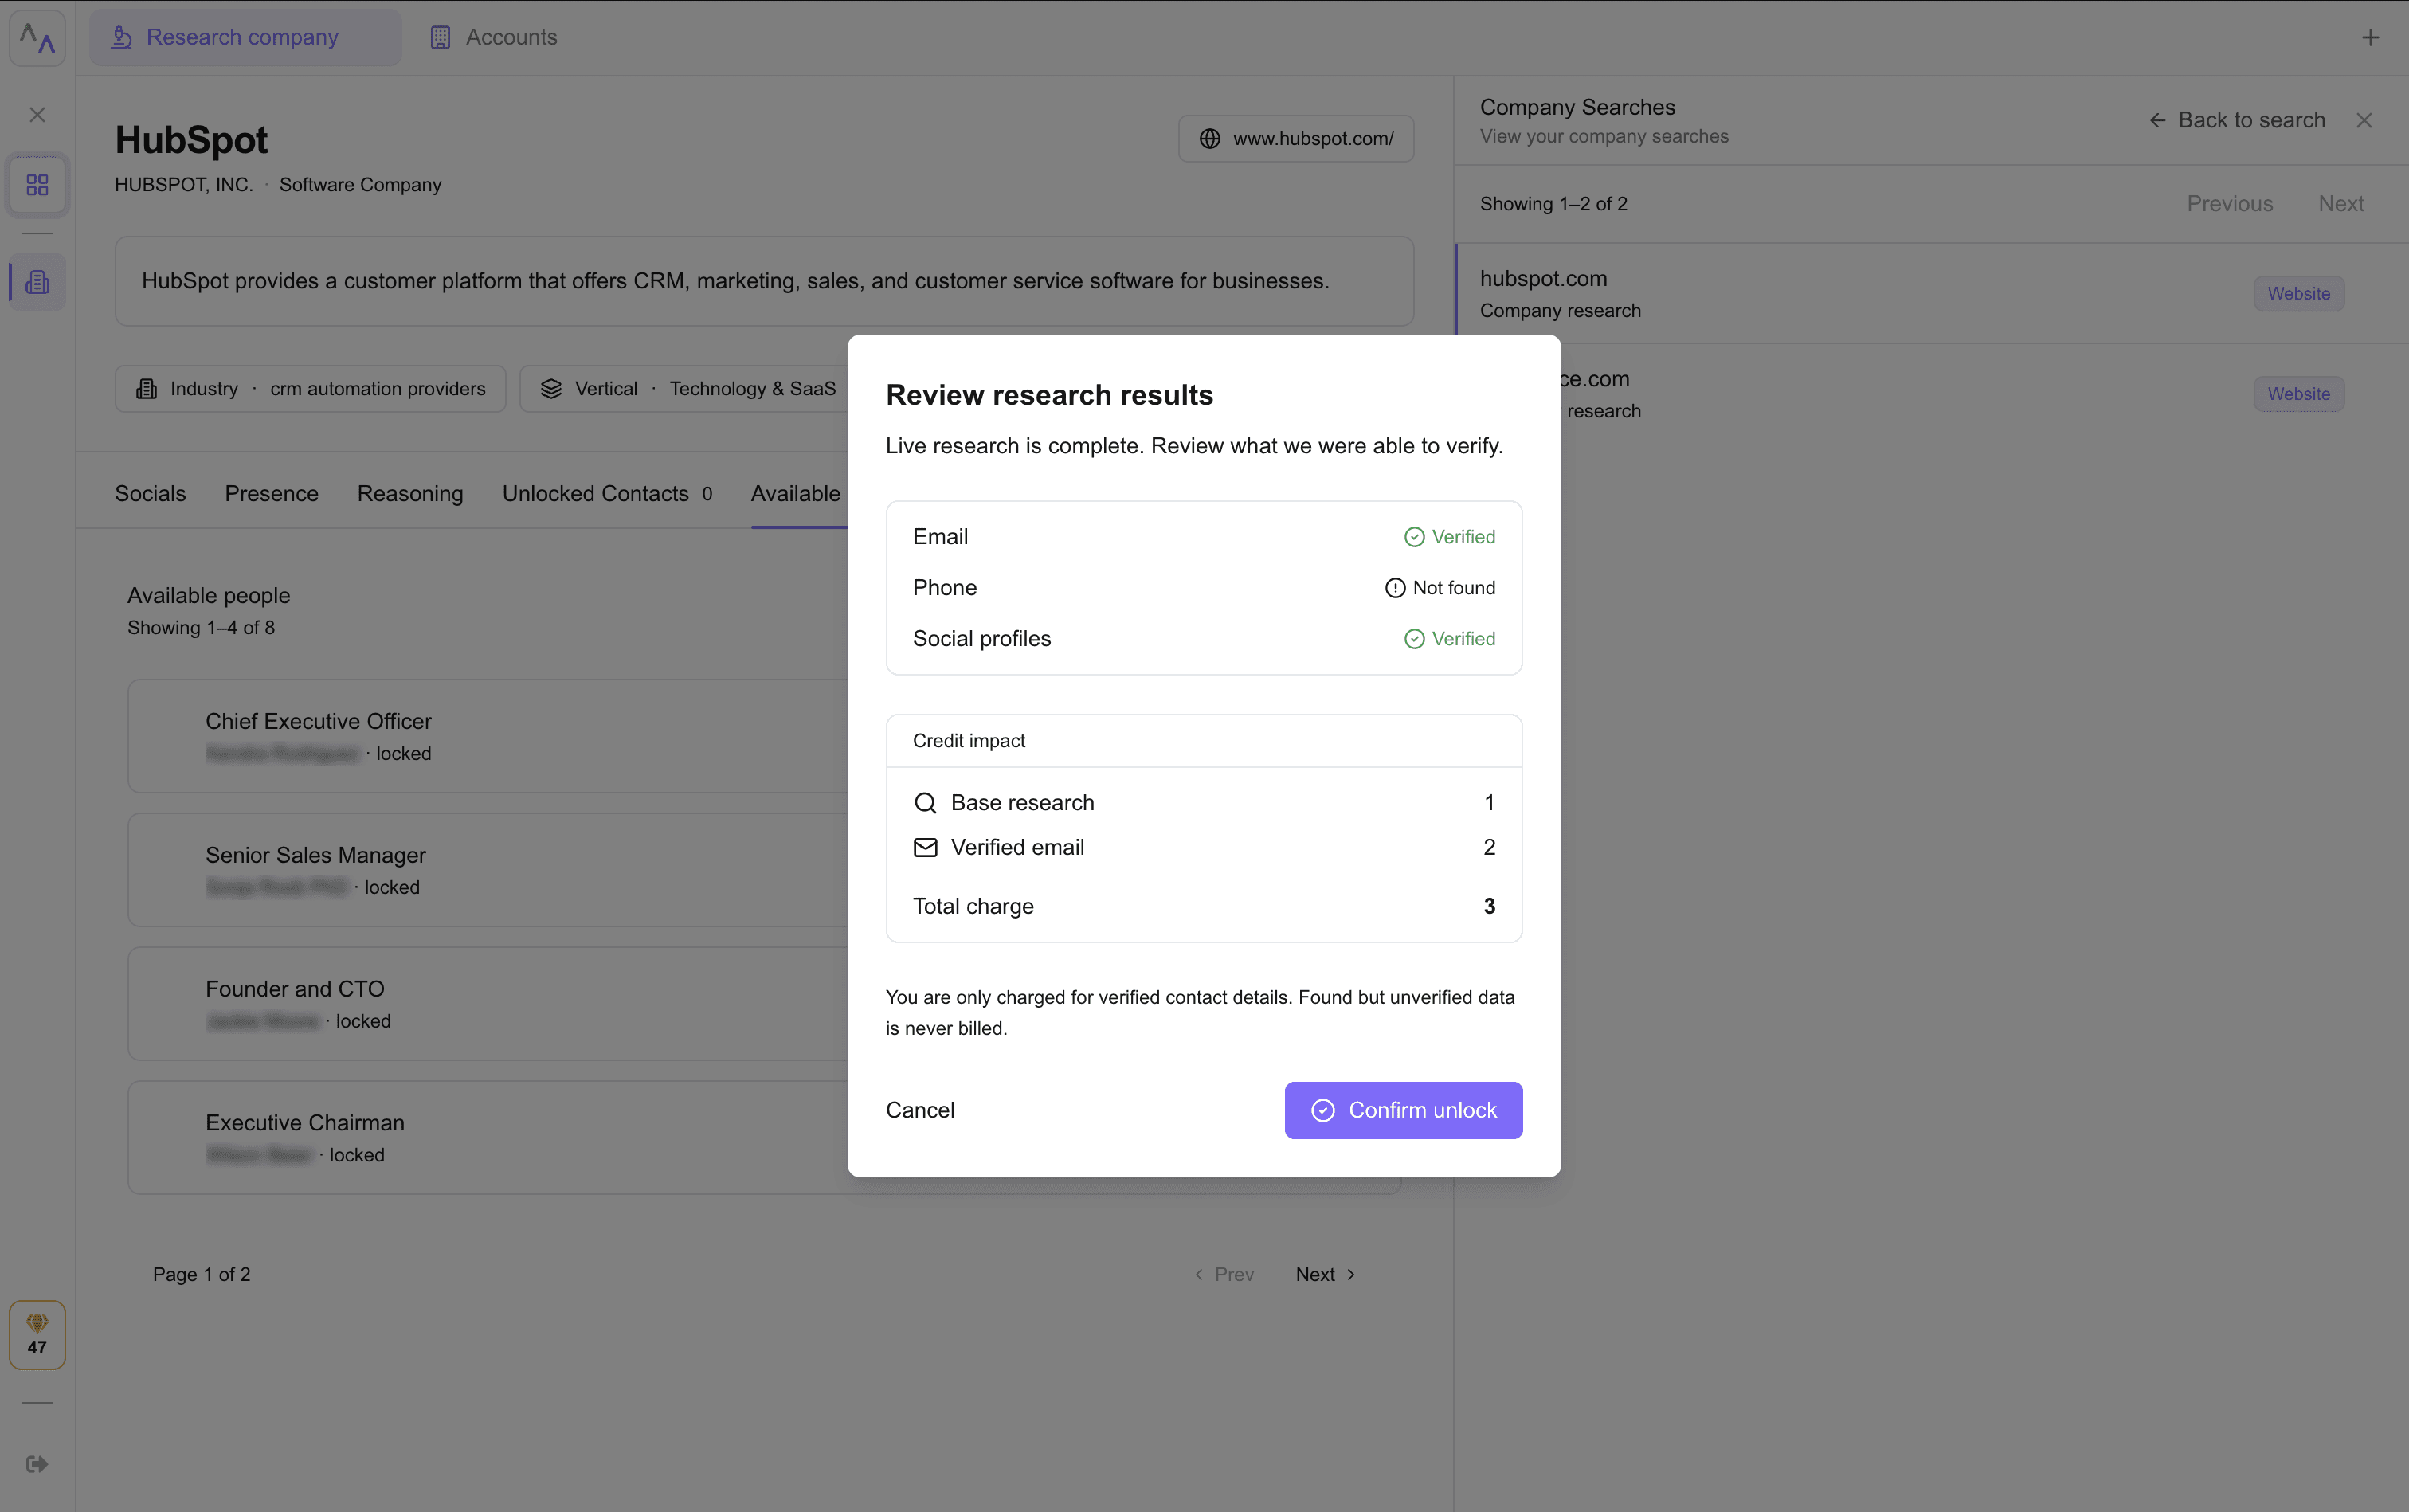
Task: Click the X icon below the logo
Action: pos(37,115)
